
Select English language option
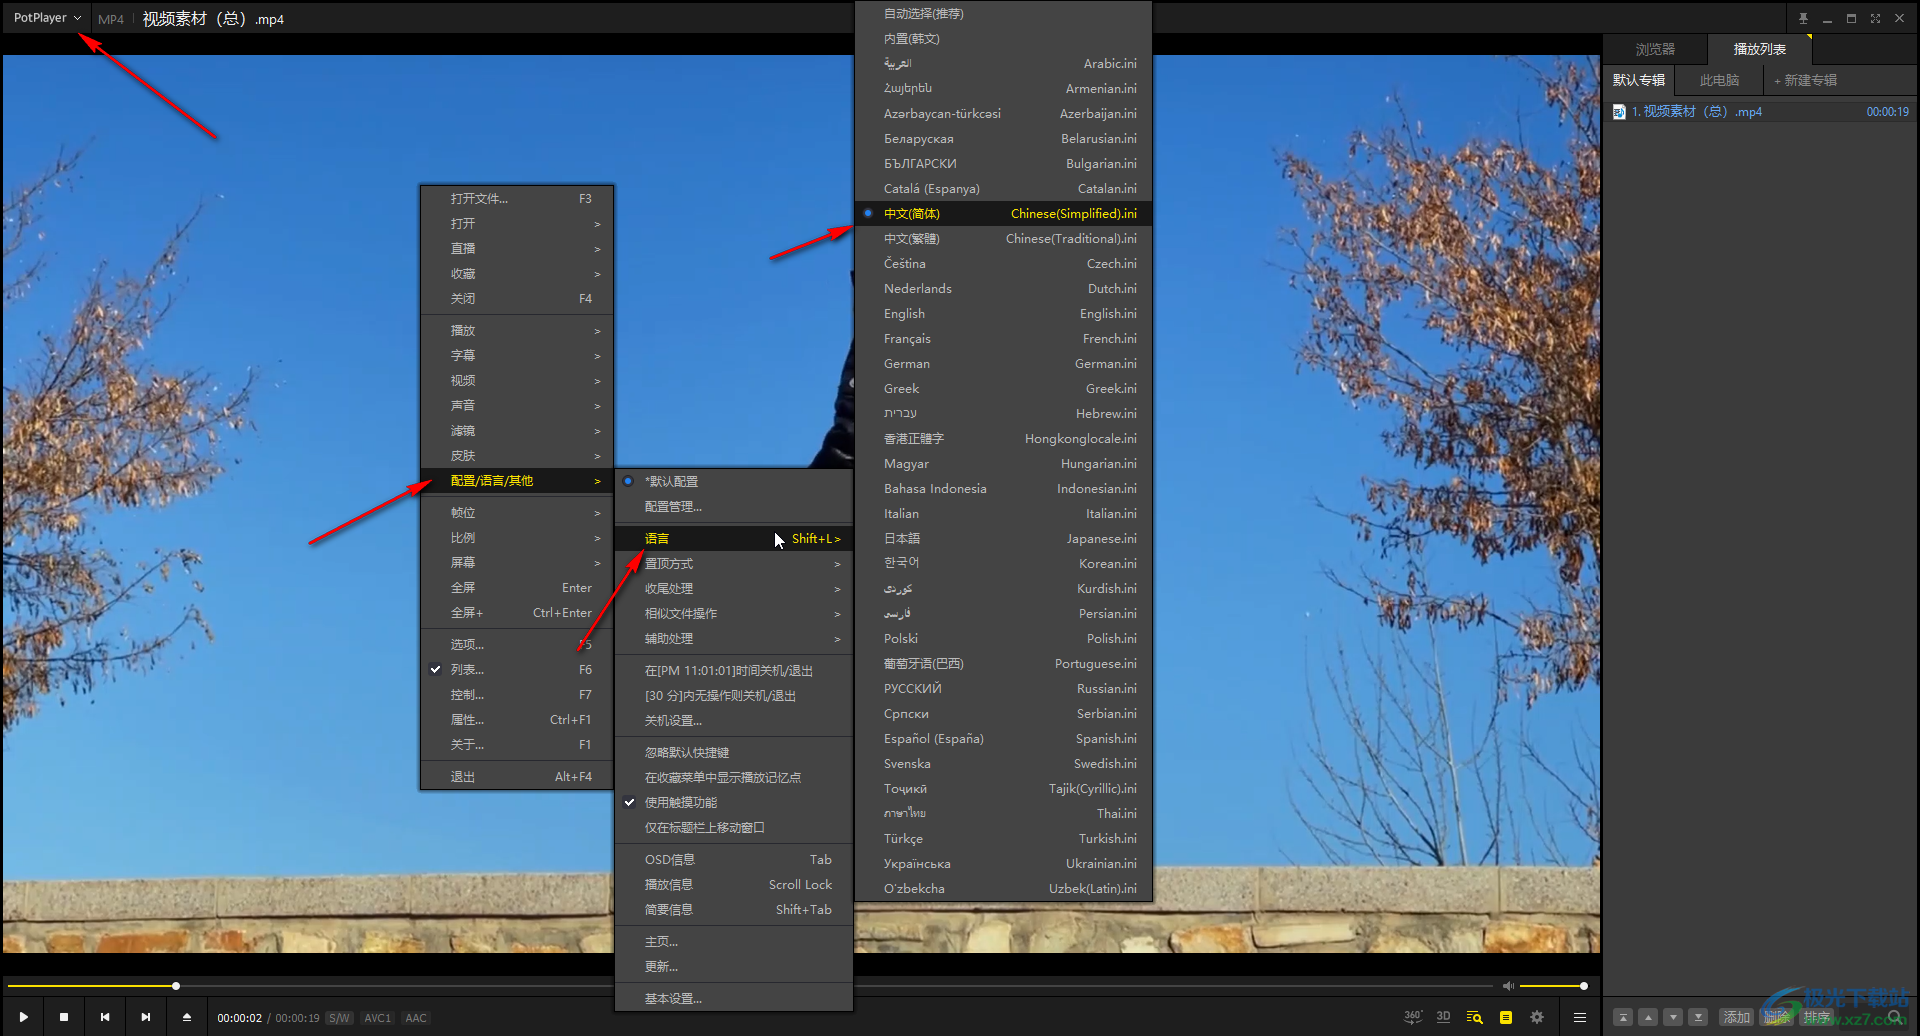click(x=1004, y=314)
